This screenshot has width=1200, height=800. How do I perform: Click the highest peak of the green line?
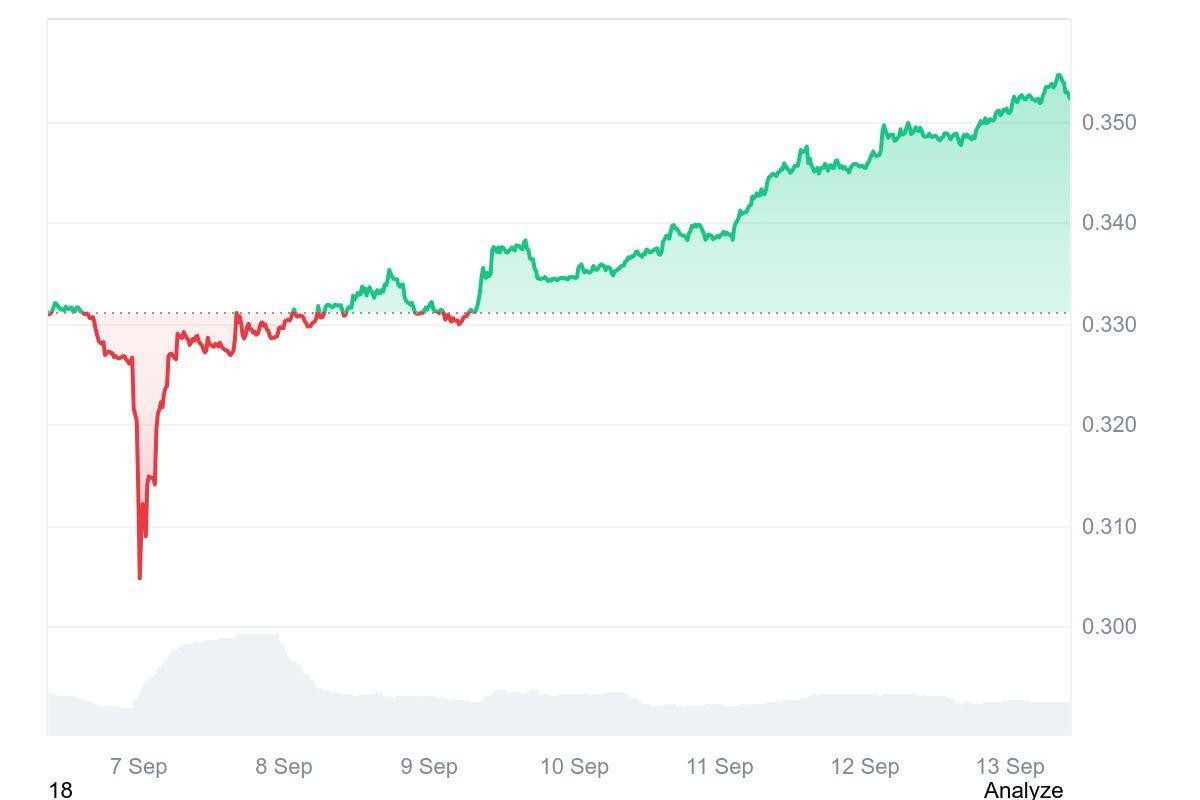[x=1059, y=75]
